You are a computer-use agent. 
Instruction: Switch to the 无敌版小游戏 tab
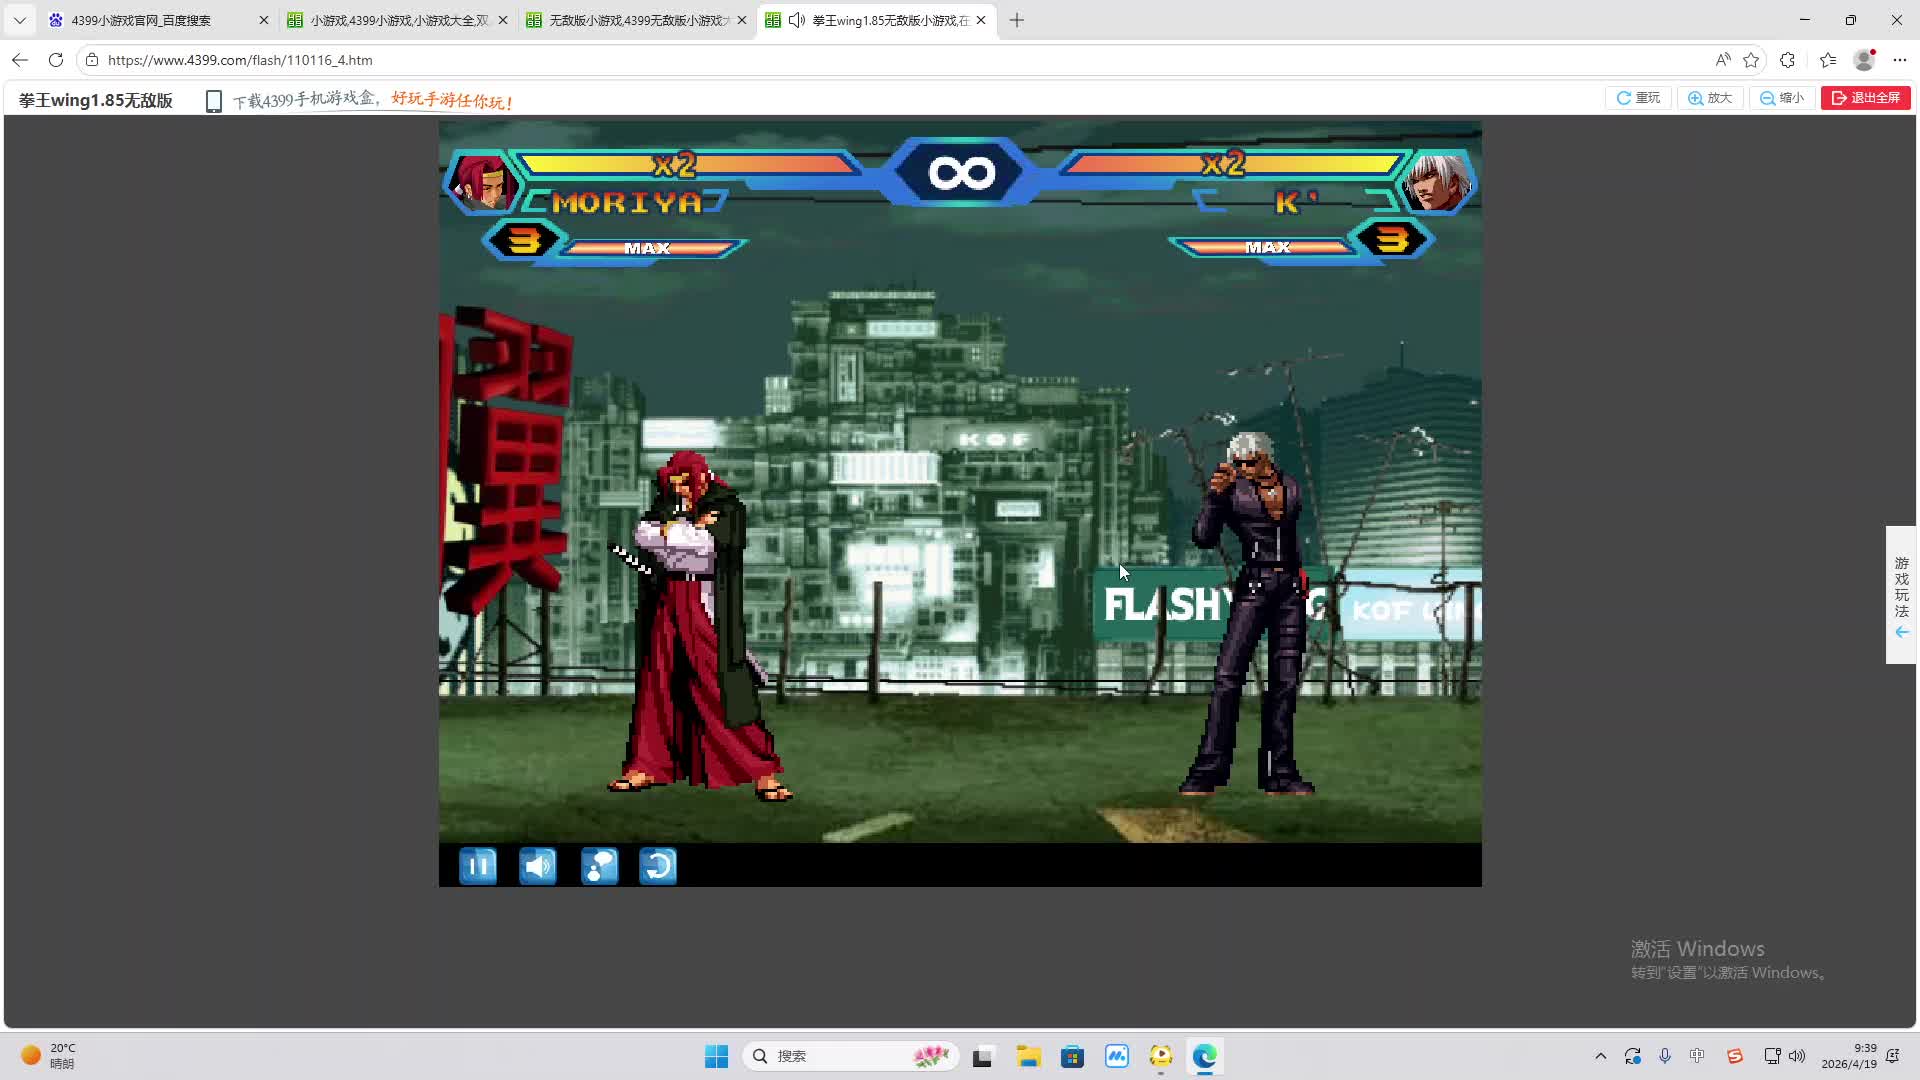tap(636, 20)
